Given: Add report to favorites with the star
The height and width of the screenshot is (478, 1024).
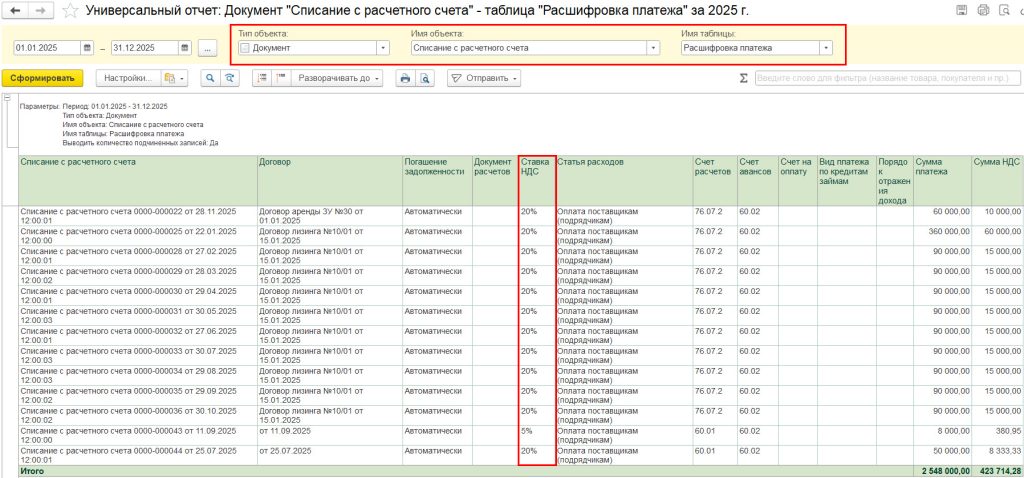Looking at the screenshot, I should pos(69,10).
